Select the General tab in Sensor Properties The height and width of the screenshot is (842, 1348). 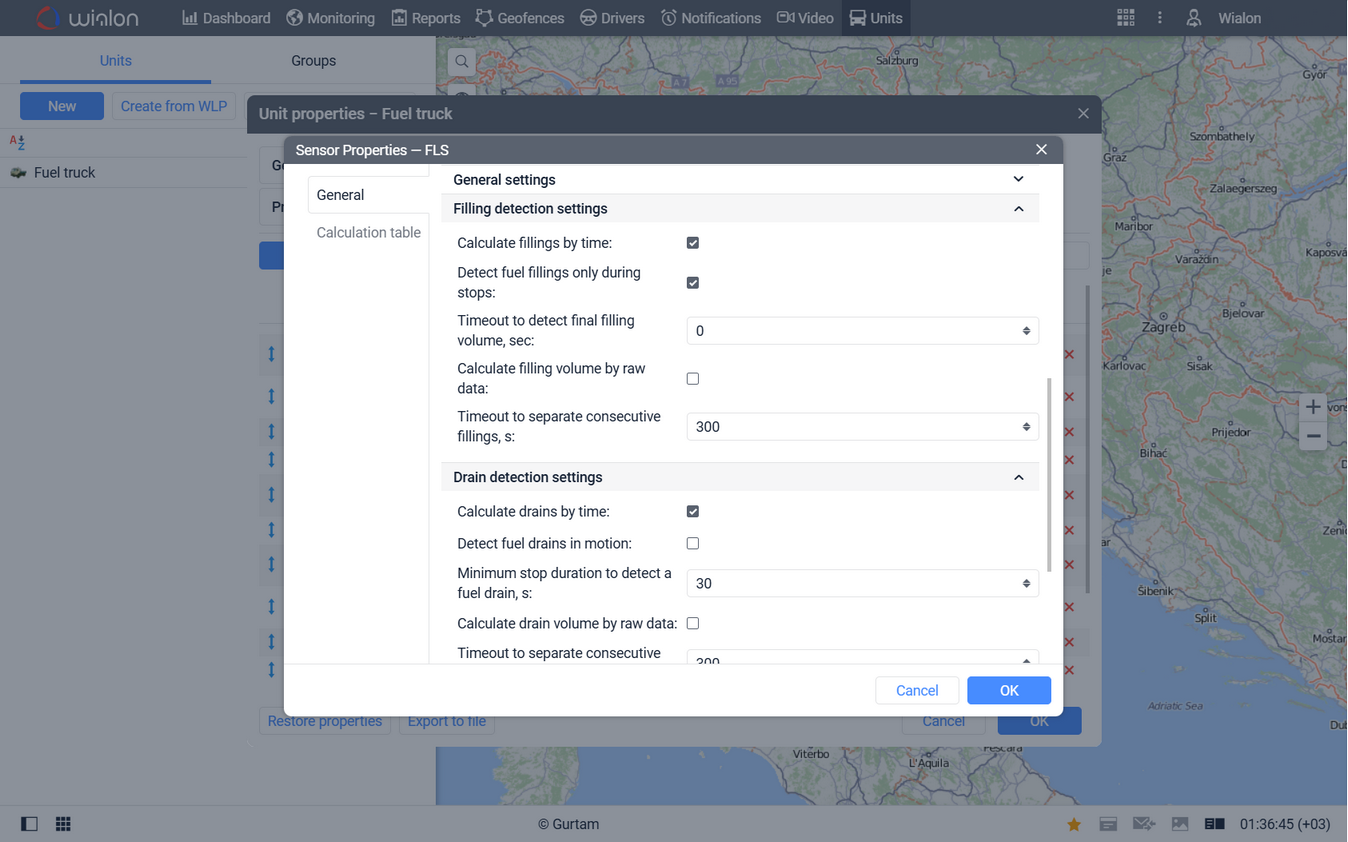pyautogui.click(x=368, y=195)
